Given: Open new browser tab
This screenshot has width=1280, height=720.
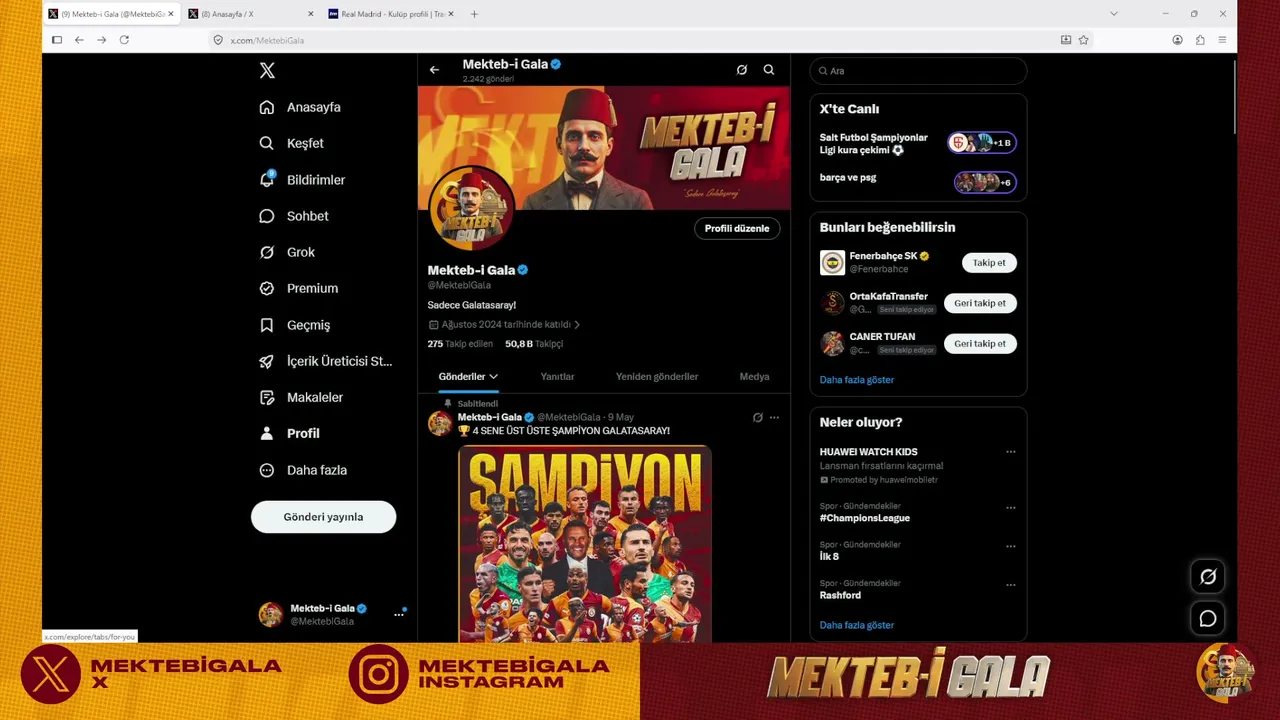Looking at the screenshot, I should [474, 14].
